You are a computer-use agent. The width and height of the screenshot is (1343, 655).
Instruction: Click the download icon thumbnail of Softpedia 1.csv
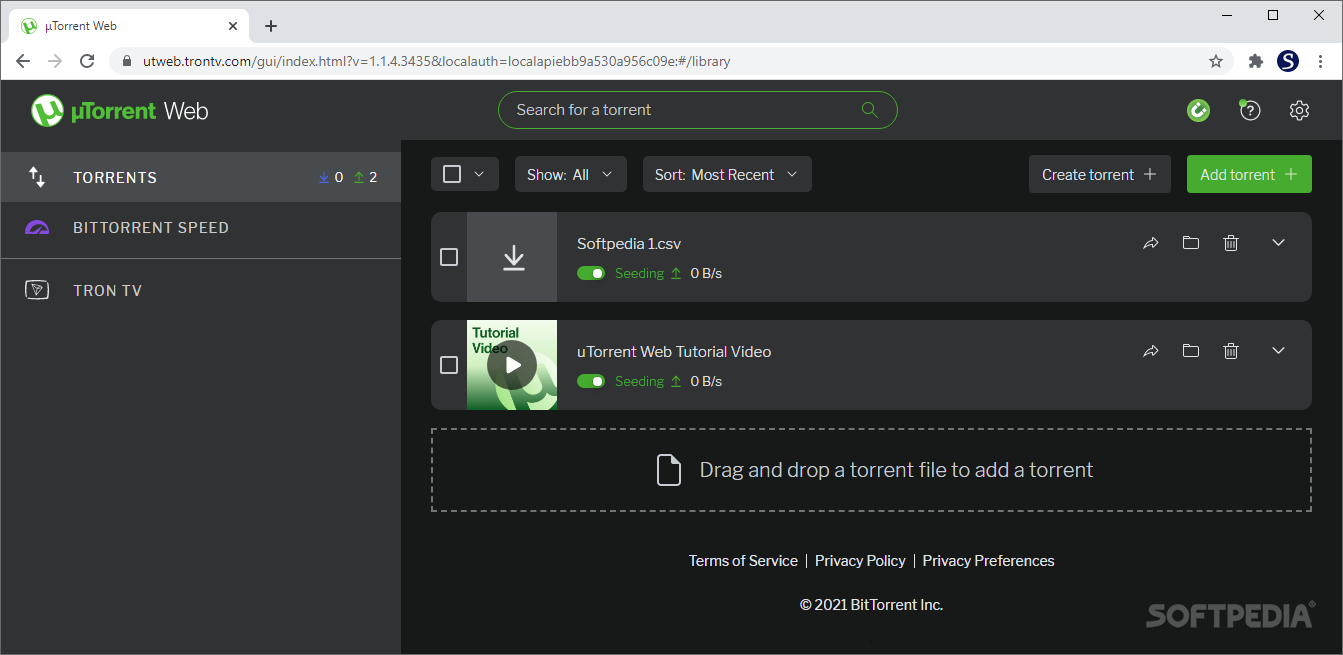click(x=513, y=257)
